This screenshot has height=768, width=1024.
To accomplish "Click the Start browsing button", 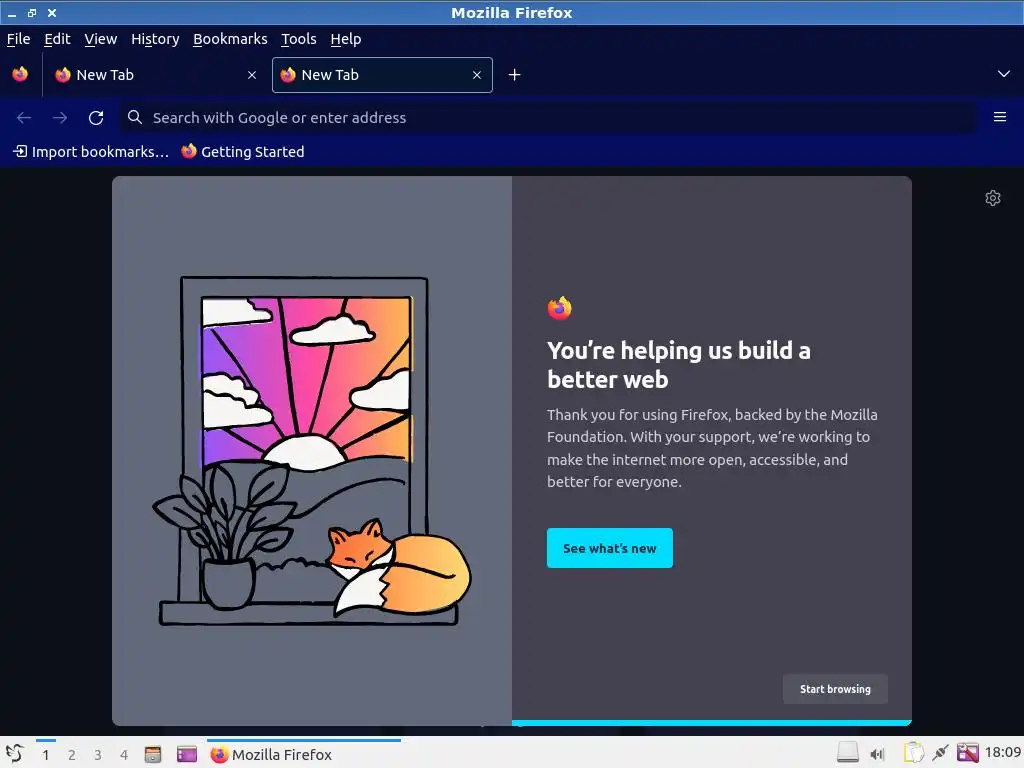I will [835, 689].
